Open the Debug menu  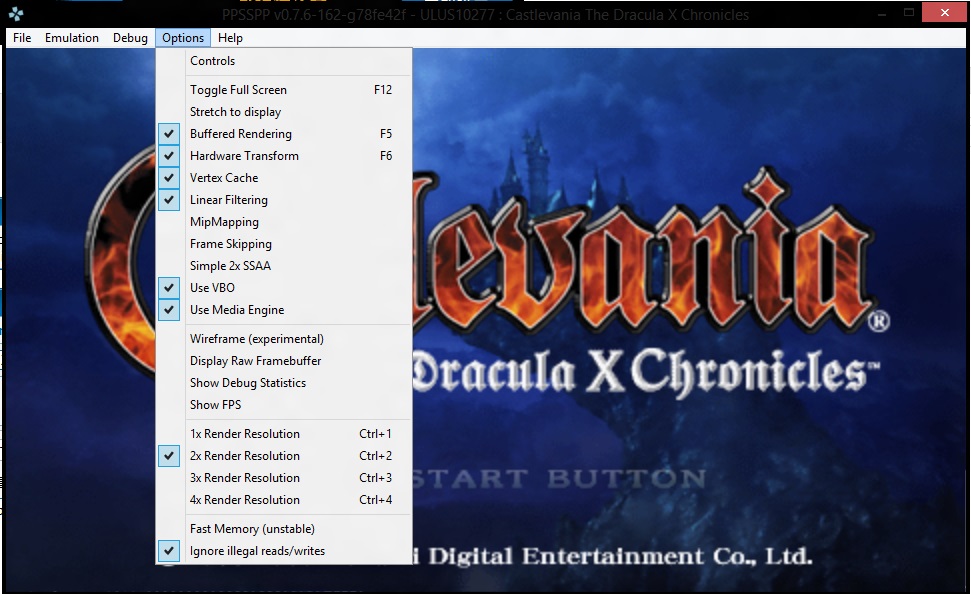click(130, 38)
